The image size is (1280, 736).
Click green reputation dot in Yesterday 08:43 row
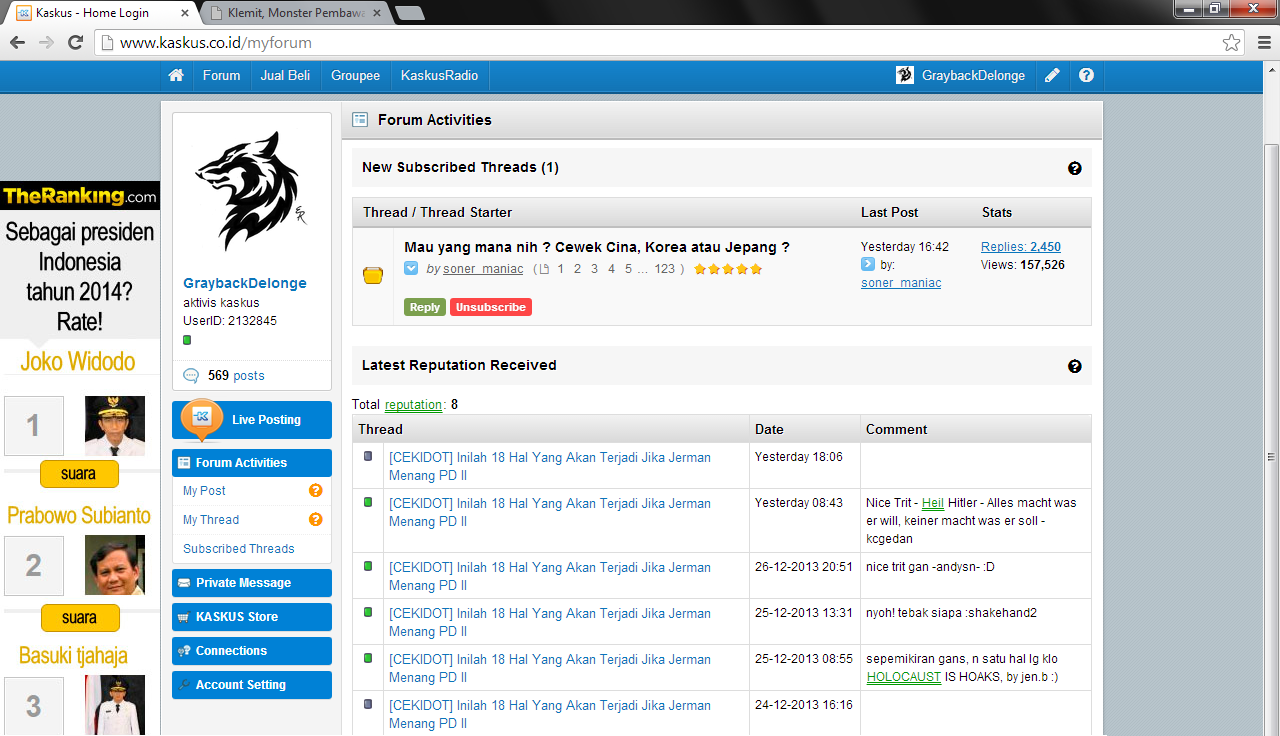click(368, 502)
